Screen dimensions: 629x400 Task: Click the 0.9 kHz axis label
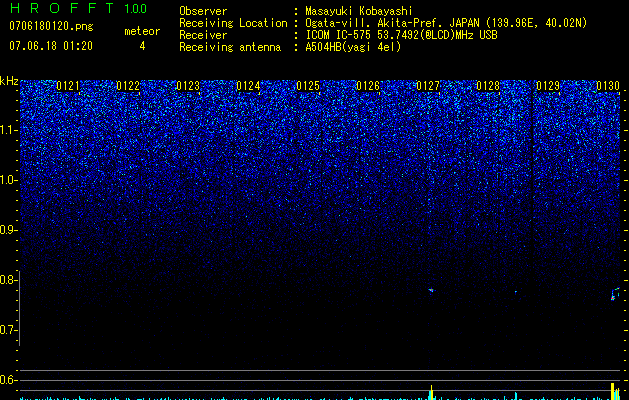pyautogui.click(x=9, y=230)
